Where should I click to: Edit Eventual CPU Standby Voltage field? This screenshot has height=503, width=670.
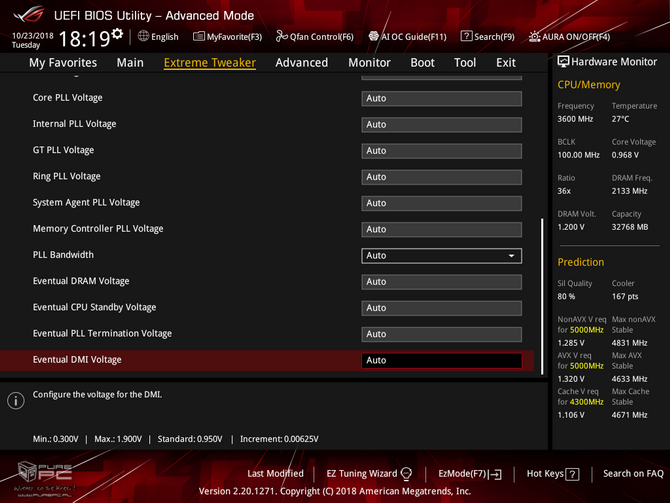point(441,308)
